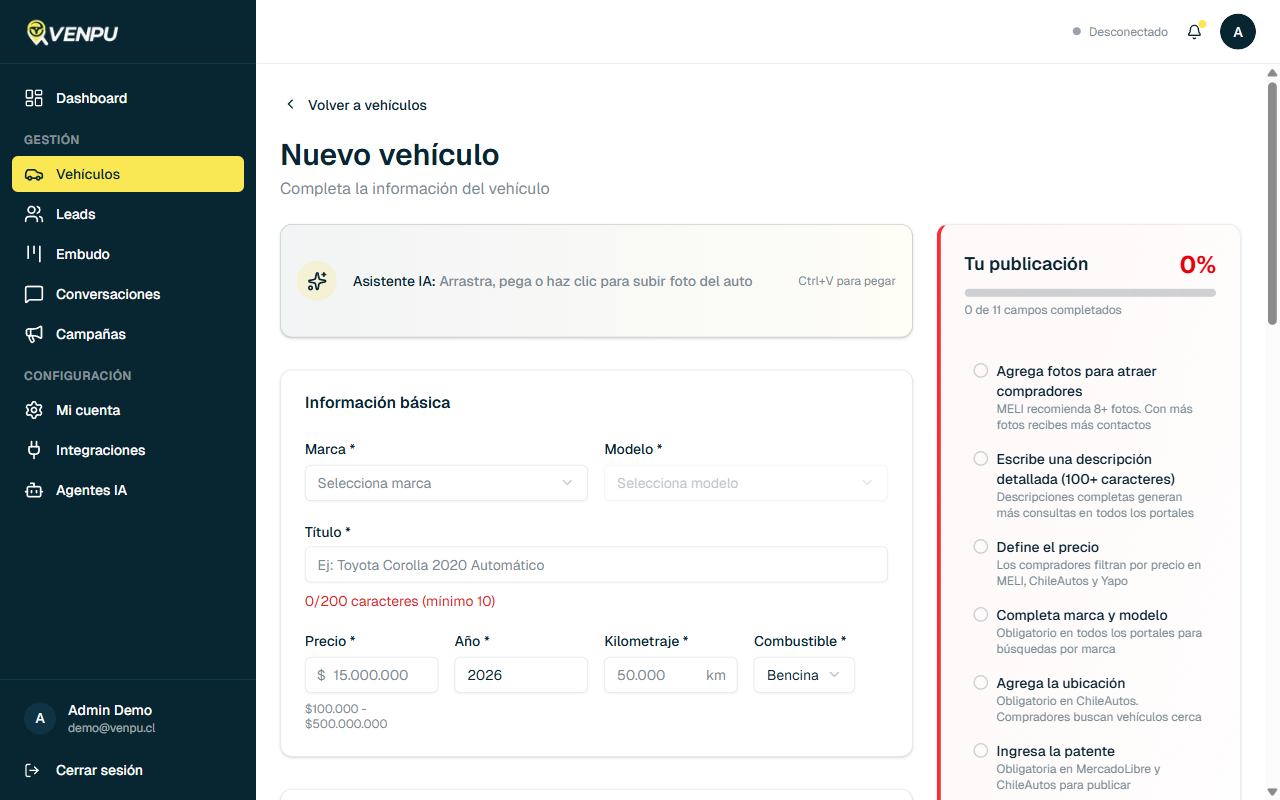Open the 'Selecciona marca' dropdown
The width and height of the screenshot is (1280, 800).
click(x=446, y=483)
